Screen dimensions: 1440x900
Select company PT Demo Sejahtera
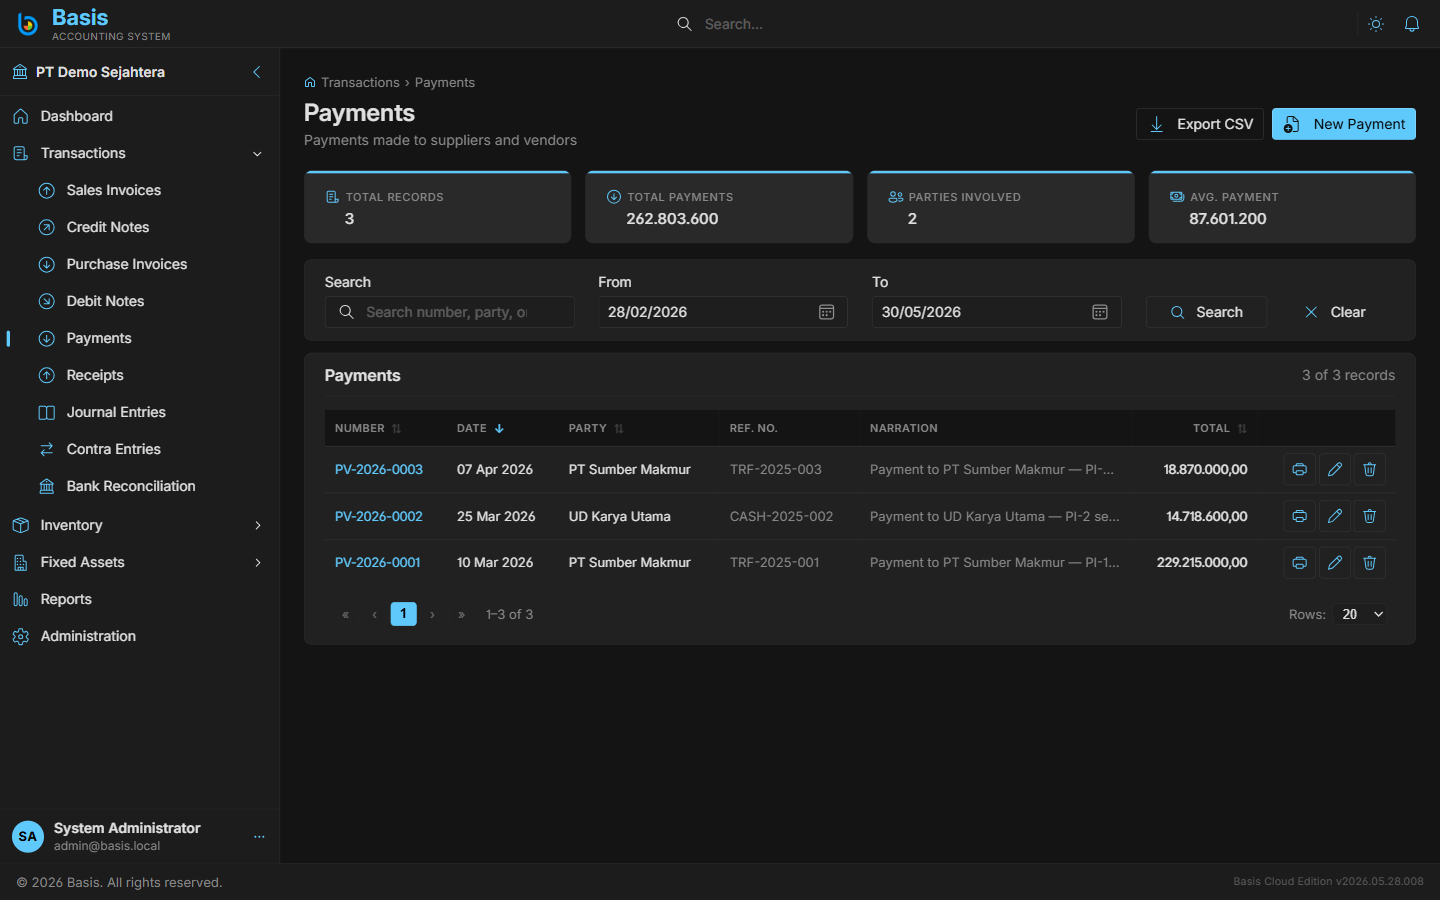tap(100, 72)
